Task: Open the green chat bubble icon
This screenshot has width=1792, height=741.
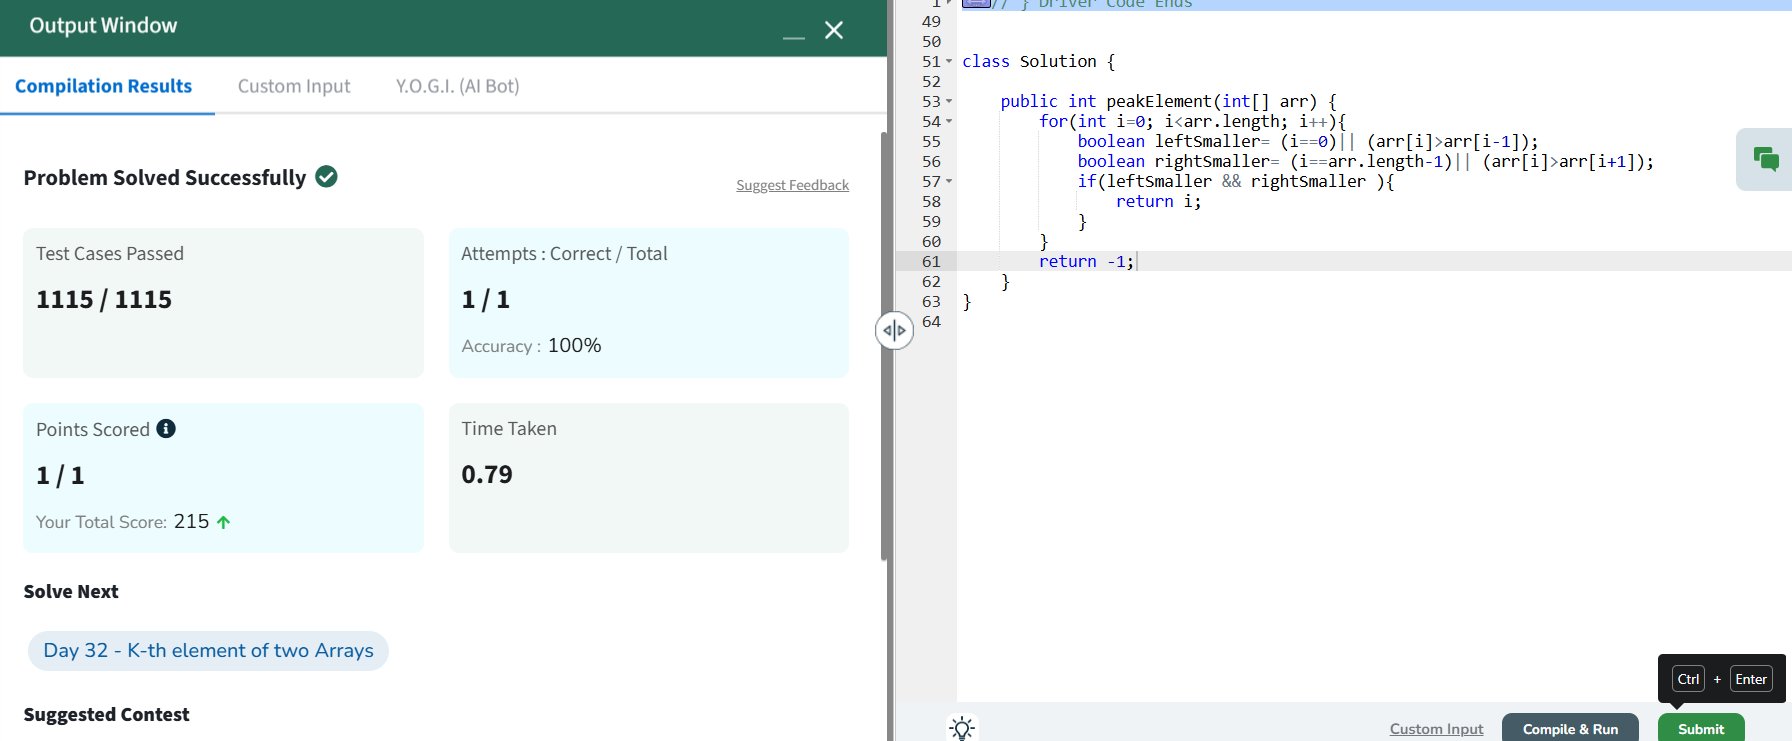Action: click(1766, 159)
